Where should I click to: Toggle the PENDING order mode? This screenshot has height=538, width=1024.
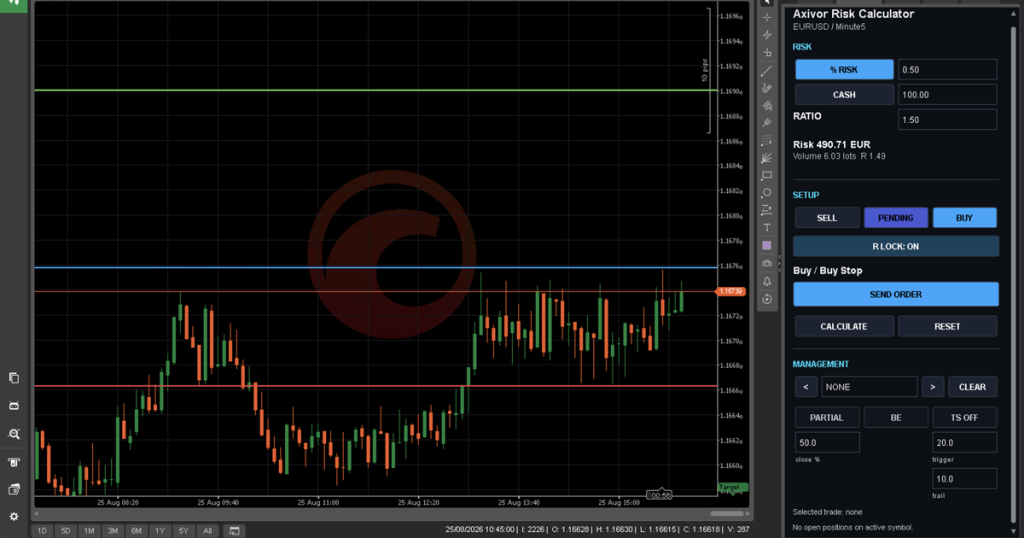point(895,218)
